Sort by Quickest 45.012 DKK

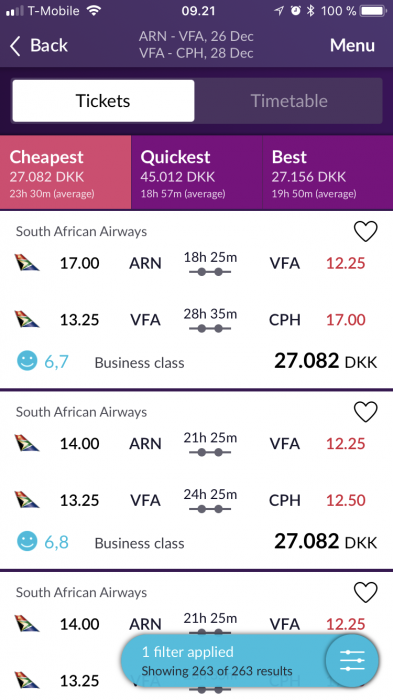(x=196, y=172)
